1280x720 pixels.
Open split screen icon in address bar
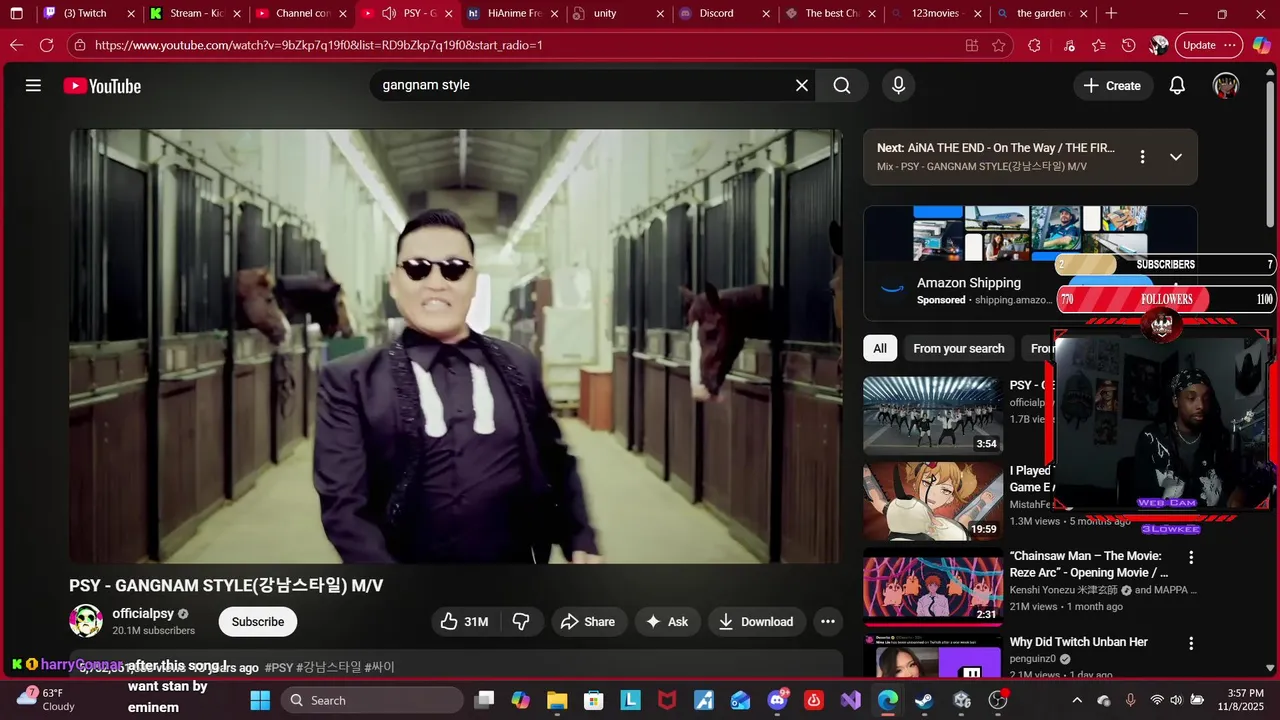click(972, 45)
